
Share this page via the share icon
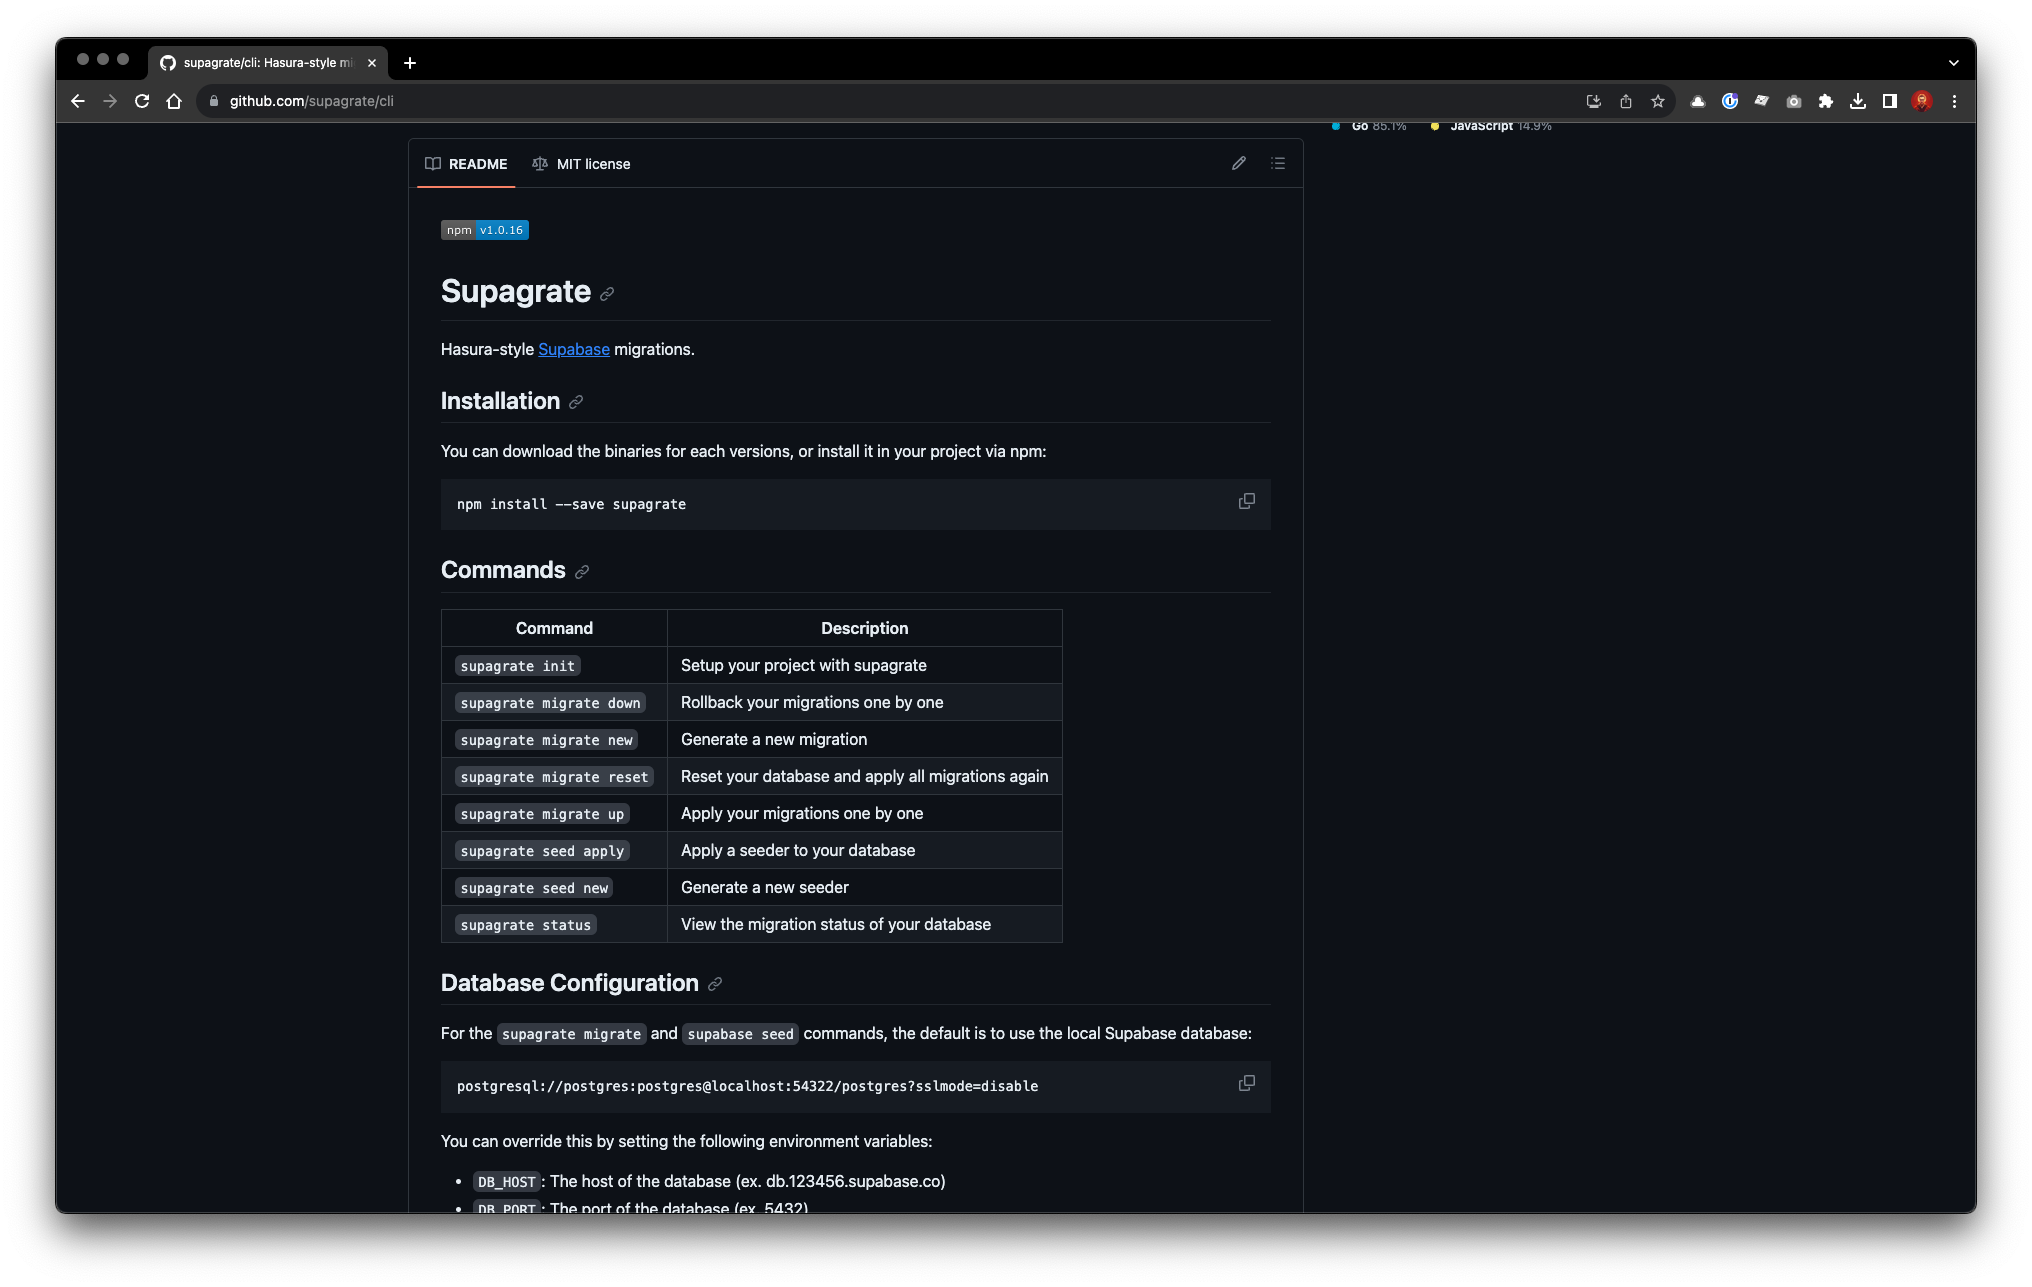1626,101
